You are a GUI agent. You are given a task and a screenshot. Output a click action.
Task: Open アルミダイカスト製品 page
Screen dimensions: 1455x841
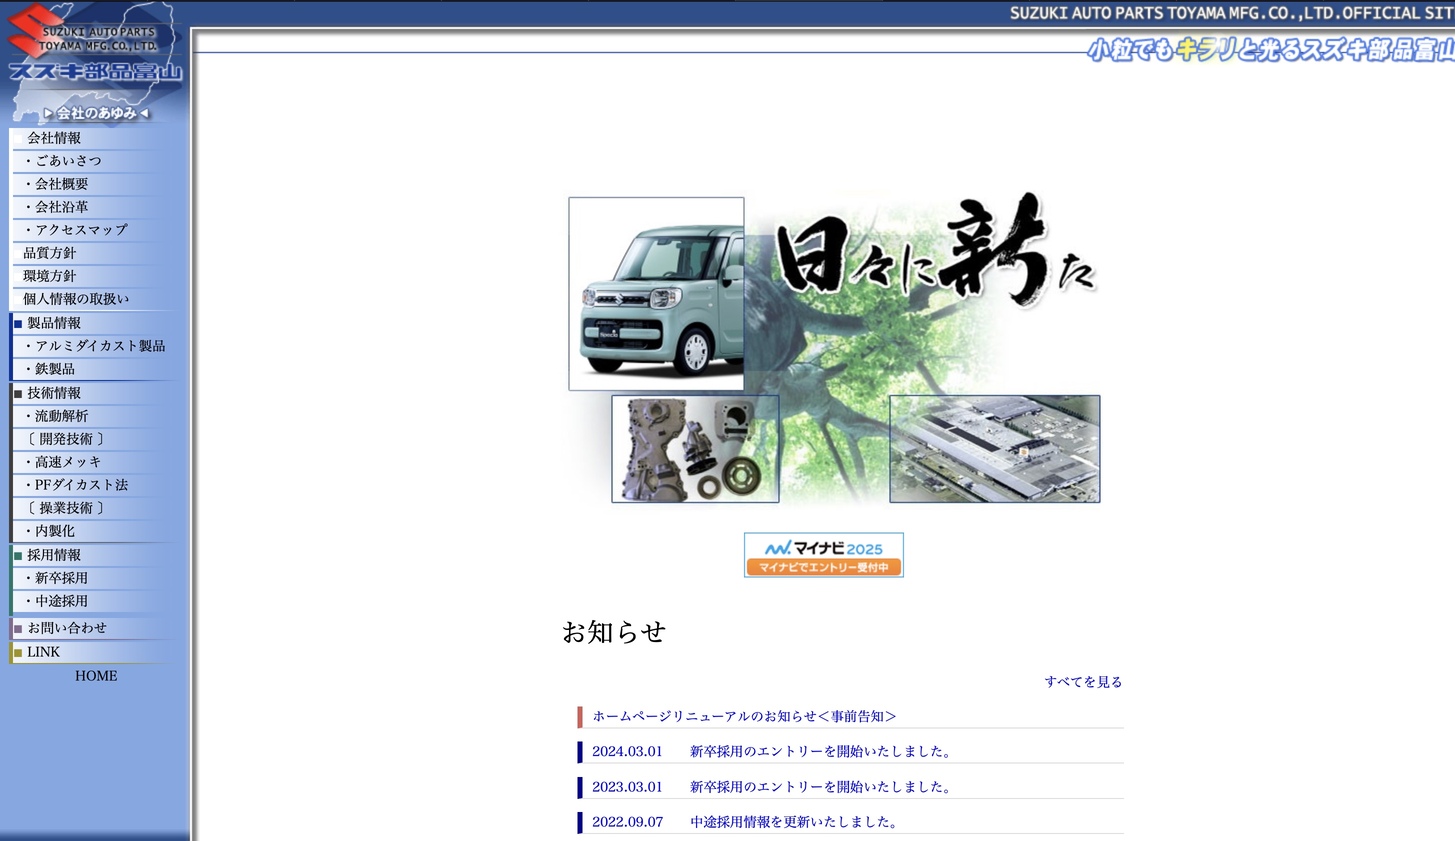[x=100, y=346]
